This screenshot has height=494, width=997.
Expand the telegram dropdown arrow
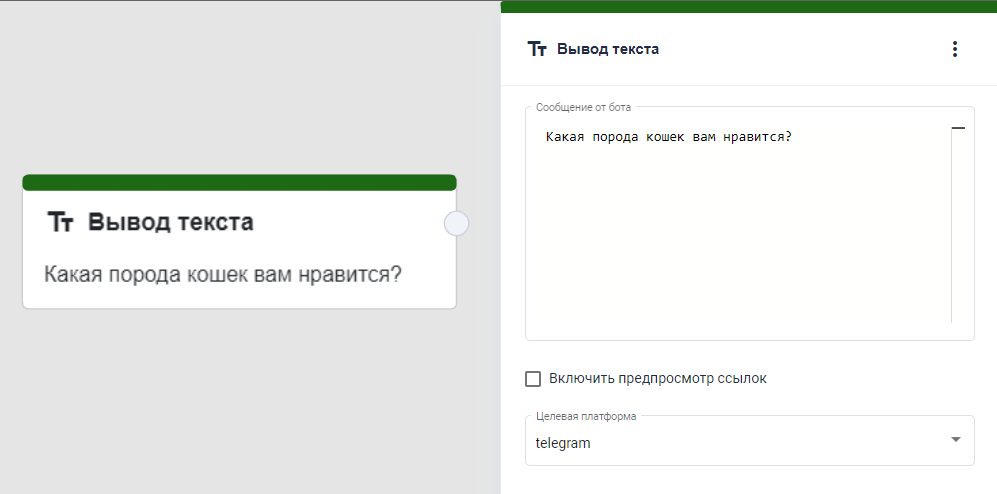[955, 440]
